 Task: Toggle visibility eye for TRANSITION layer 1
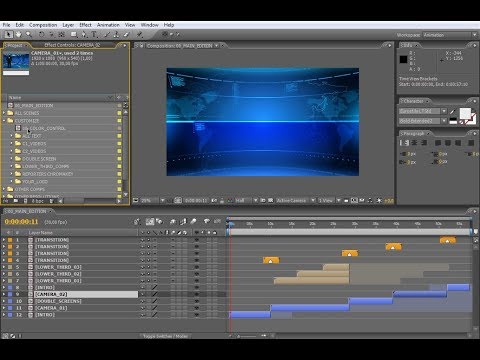(197, 240)
